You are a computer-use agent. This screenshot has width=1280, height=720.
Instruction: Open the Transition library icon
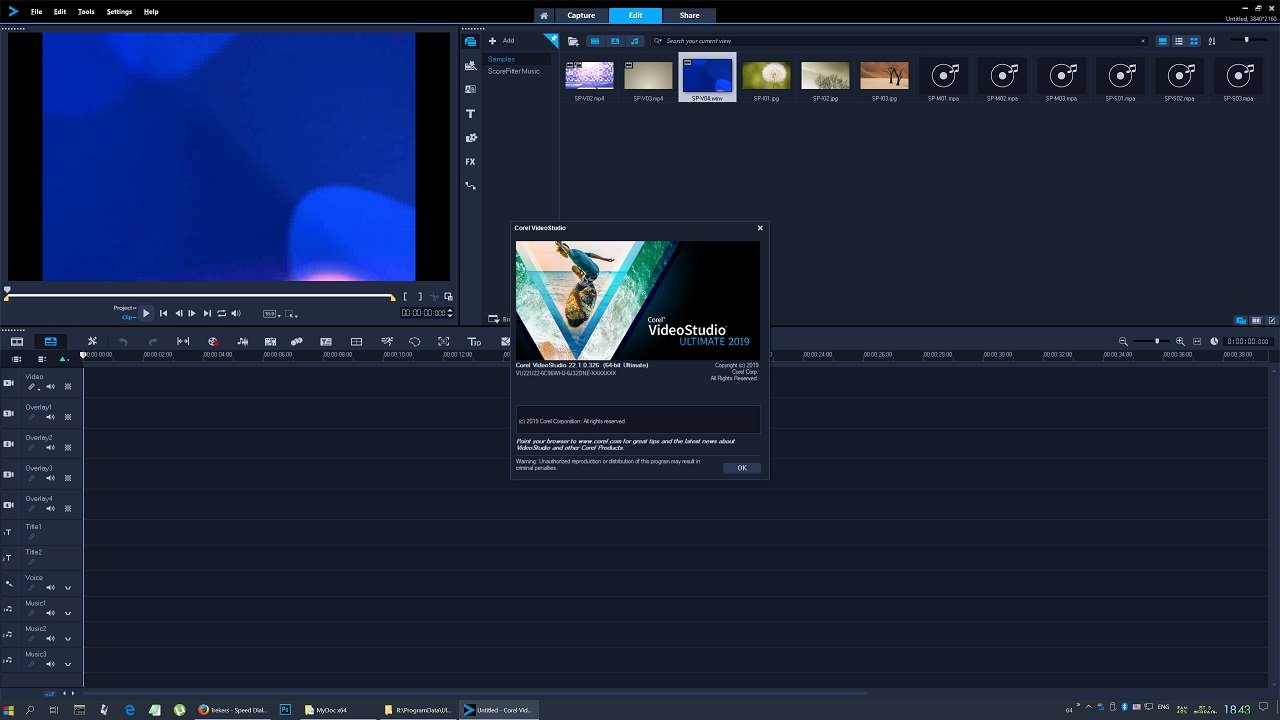tap(470, 89)
